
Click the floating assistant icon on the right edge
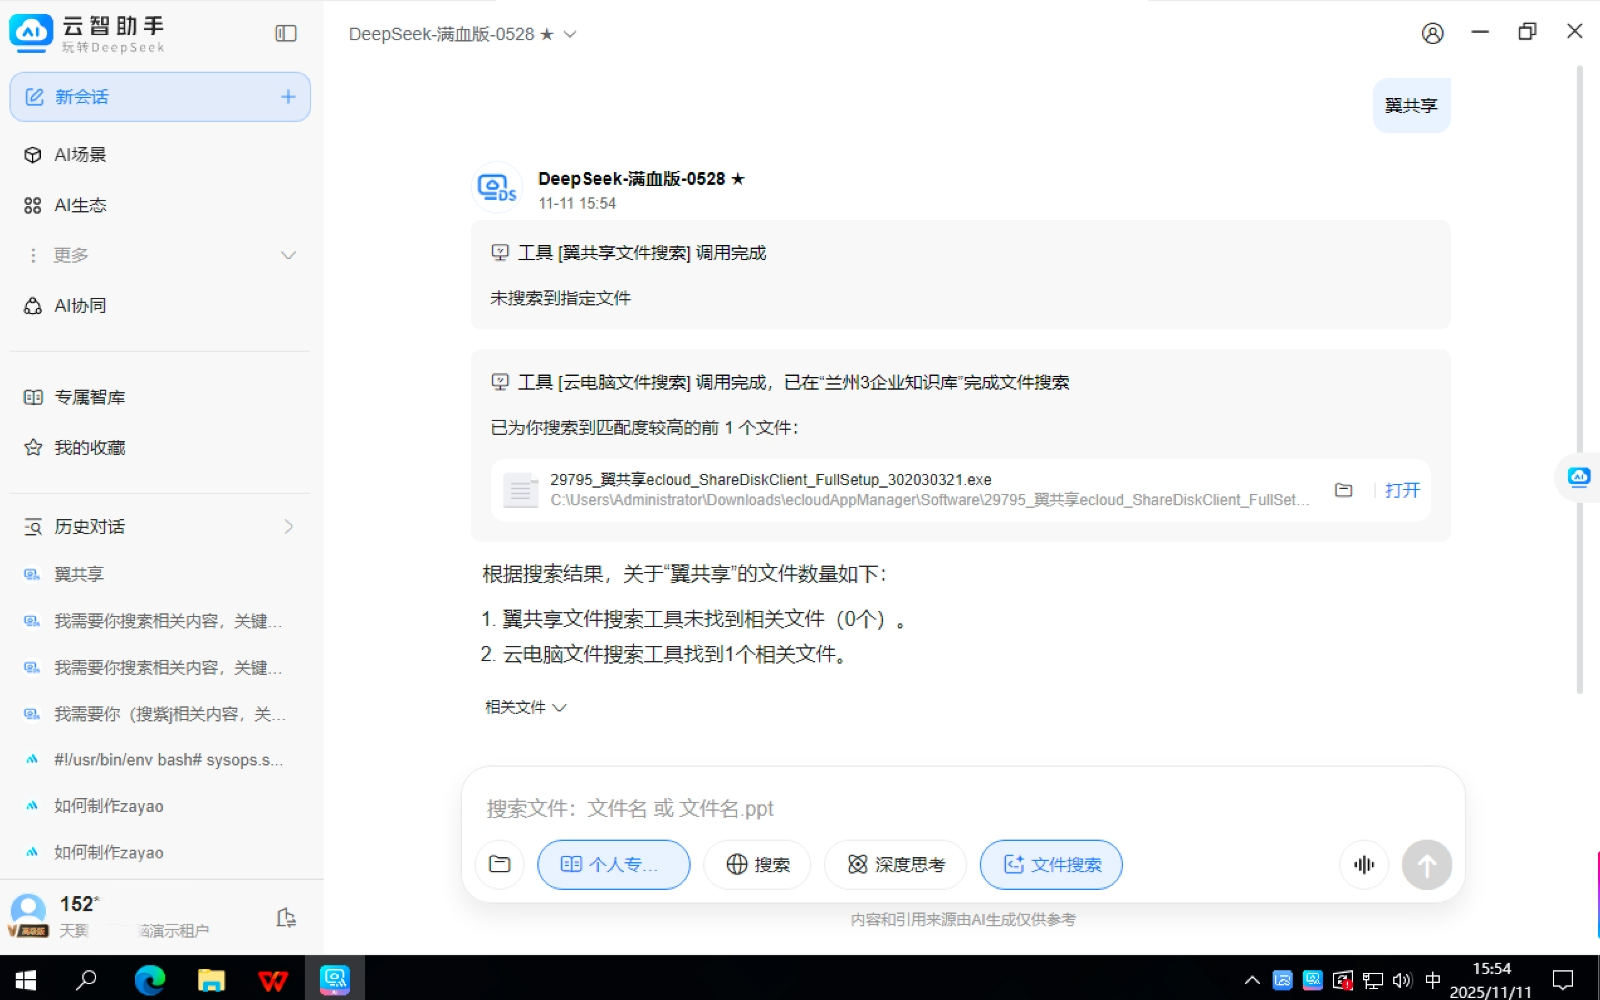1579,477
